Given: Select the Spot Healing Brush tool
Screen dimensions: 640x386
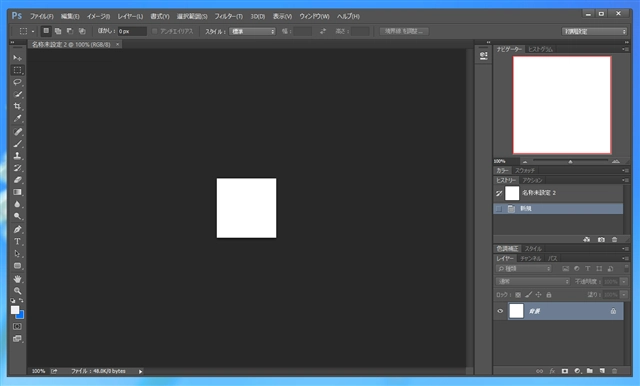Looking at the screenshot, I should tap(17, 131).
